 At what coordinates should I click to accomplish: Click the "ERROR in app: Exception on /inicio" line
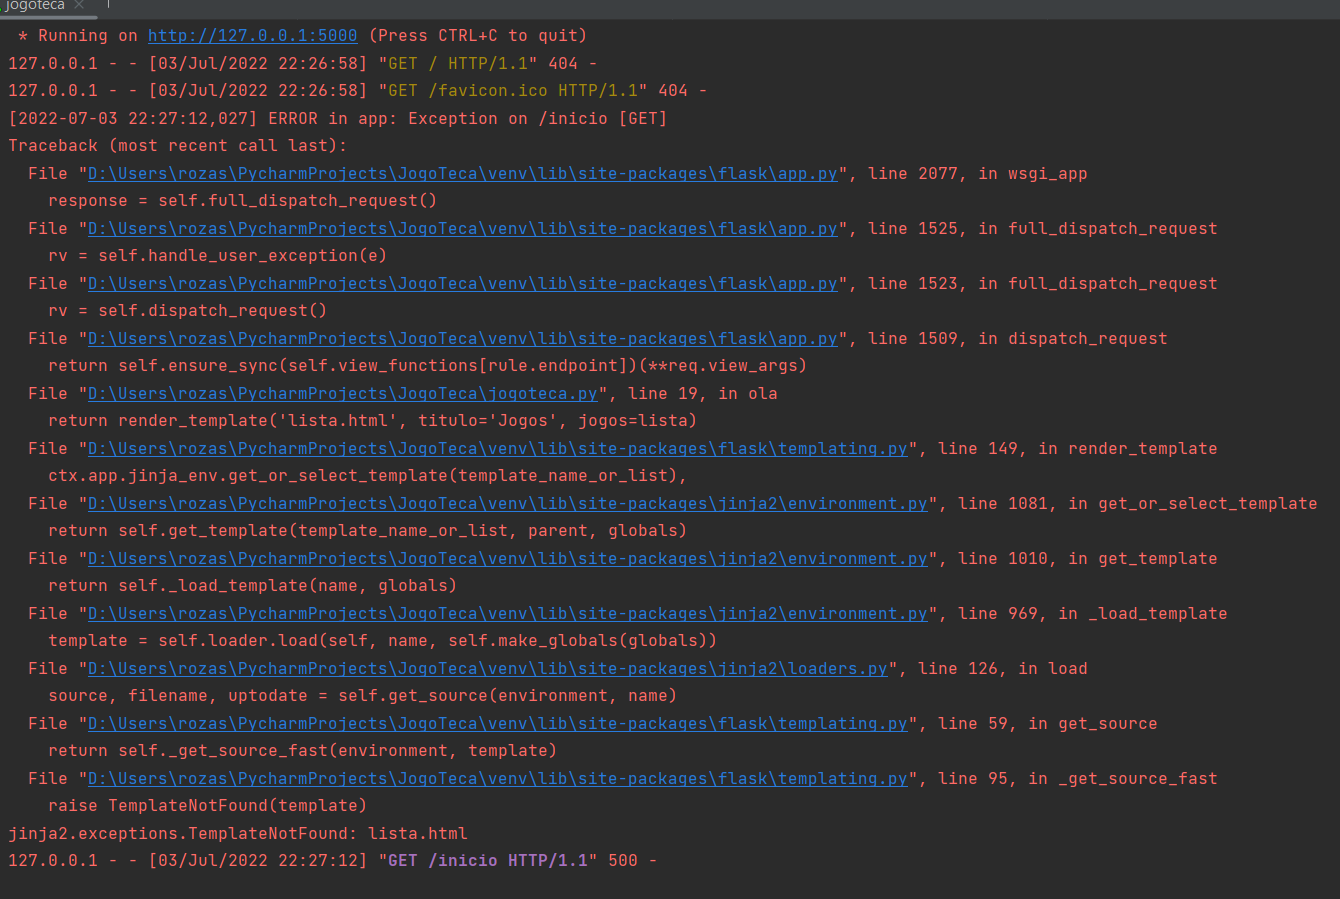[338, 119]
